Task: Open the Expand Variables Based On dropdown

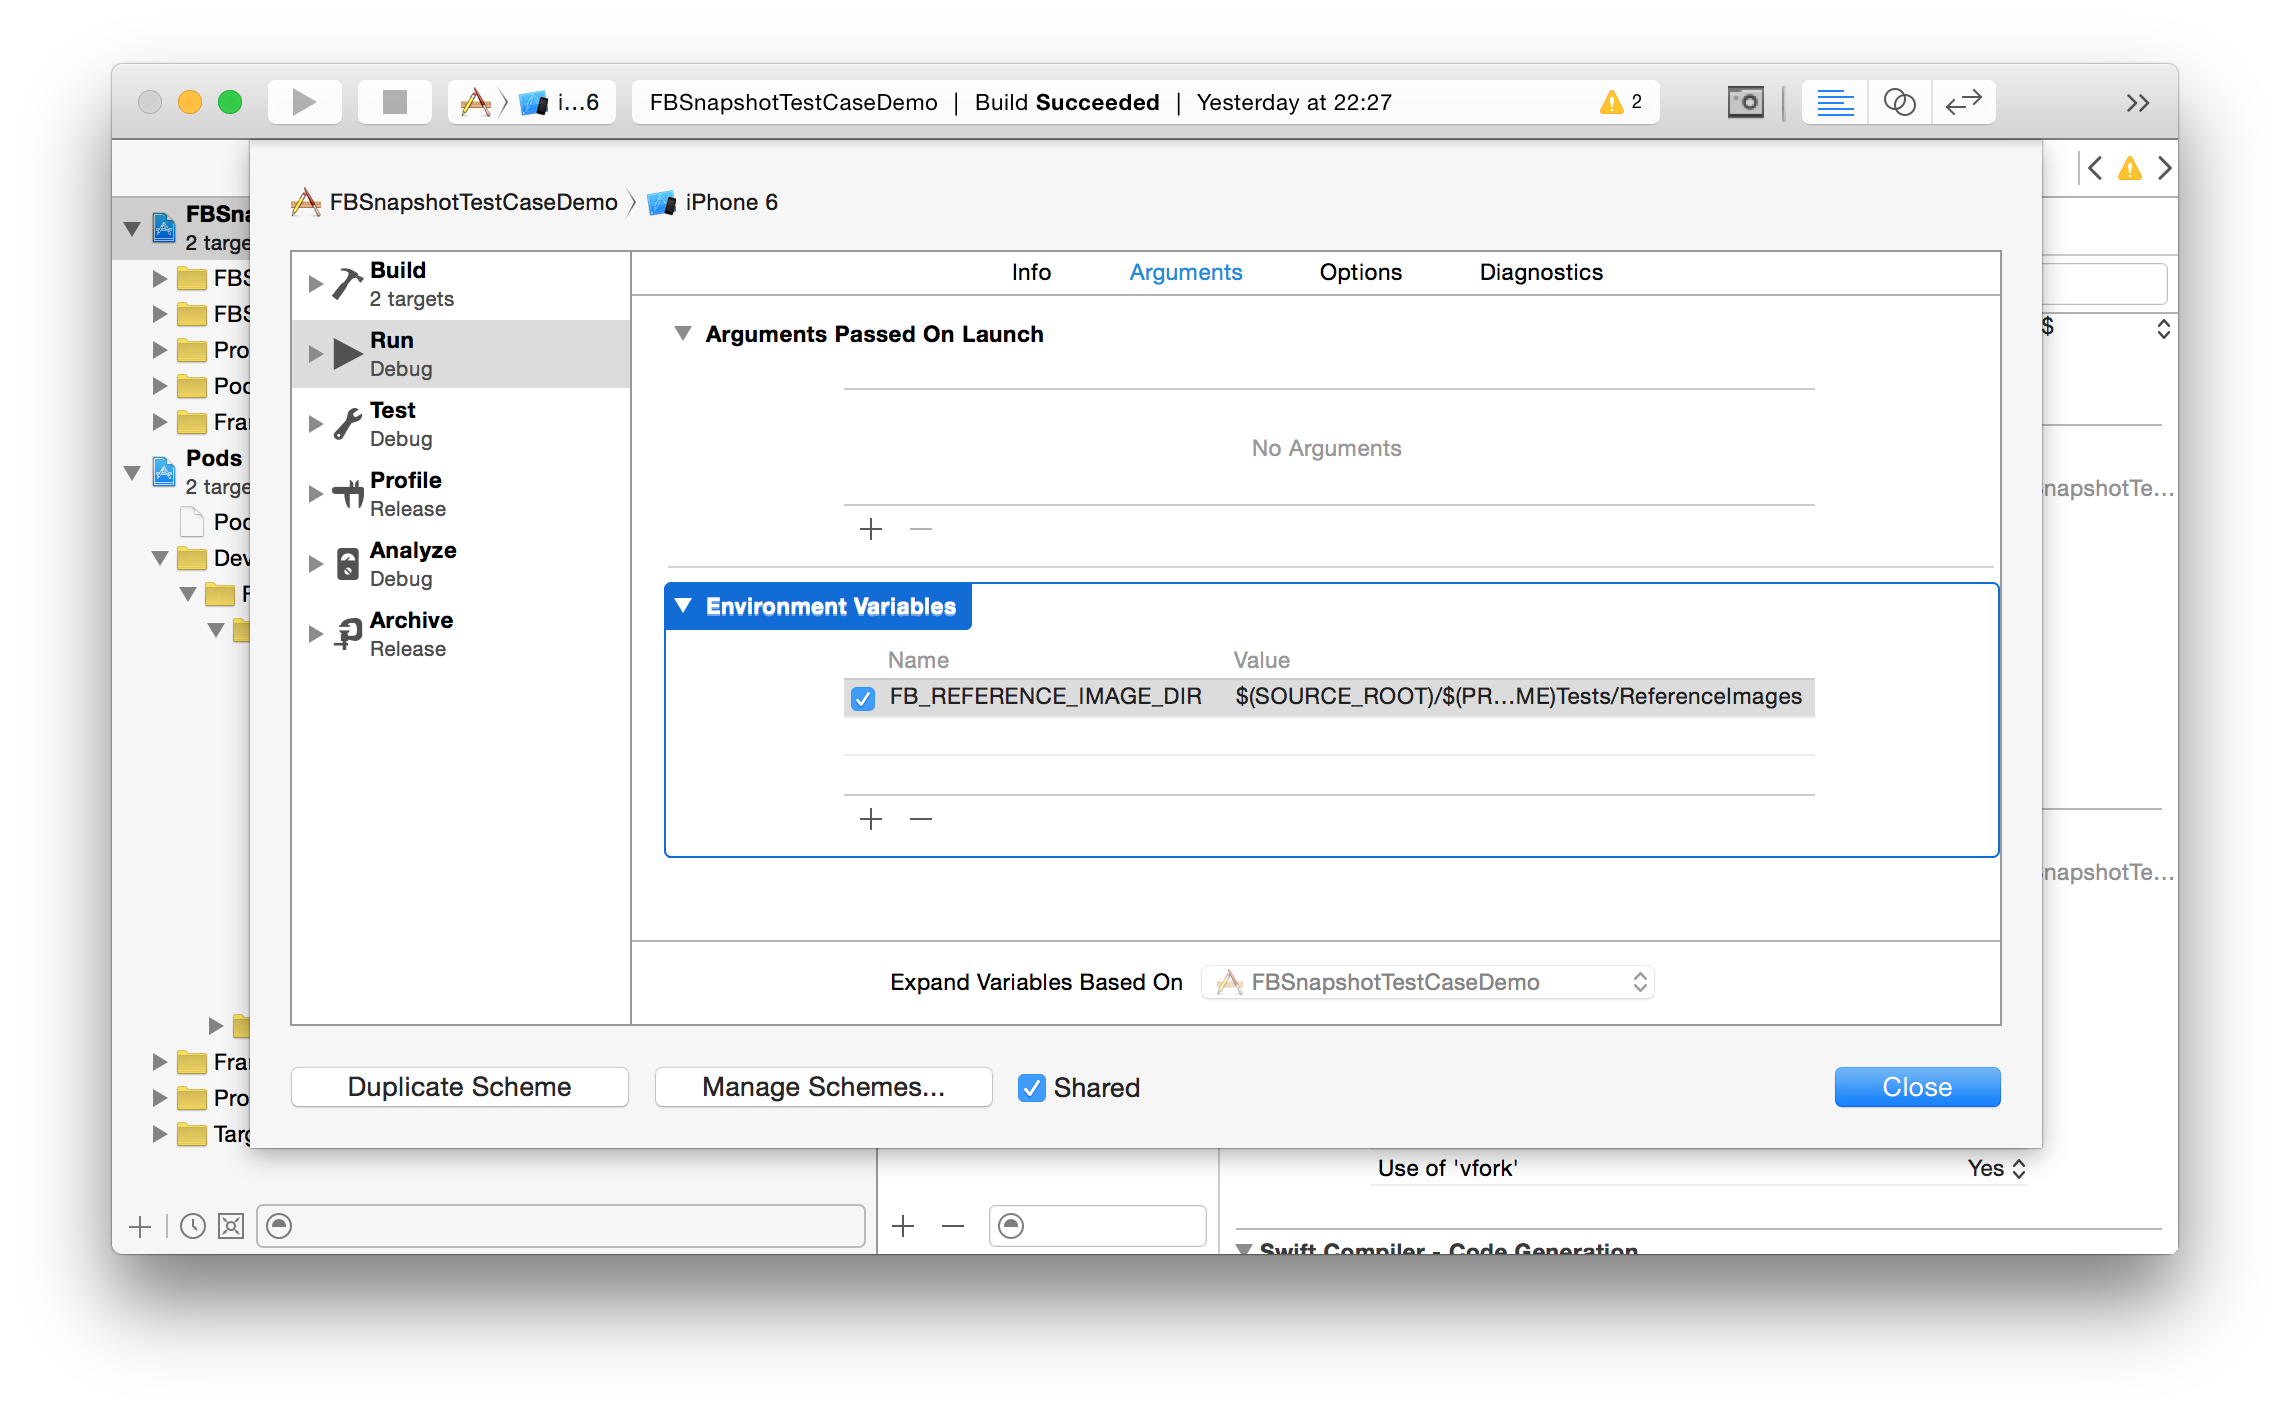Action: tap(1428, 982)
